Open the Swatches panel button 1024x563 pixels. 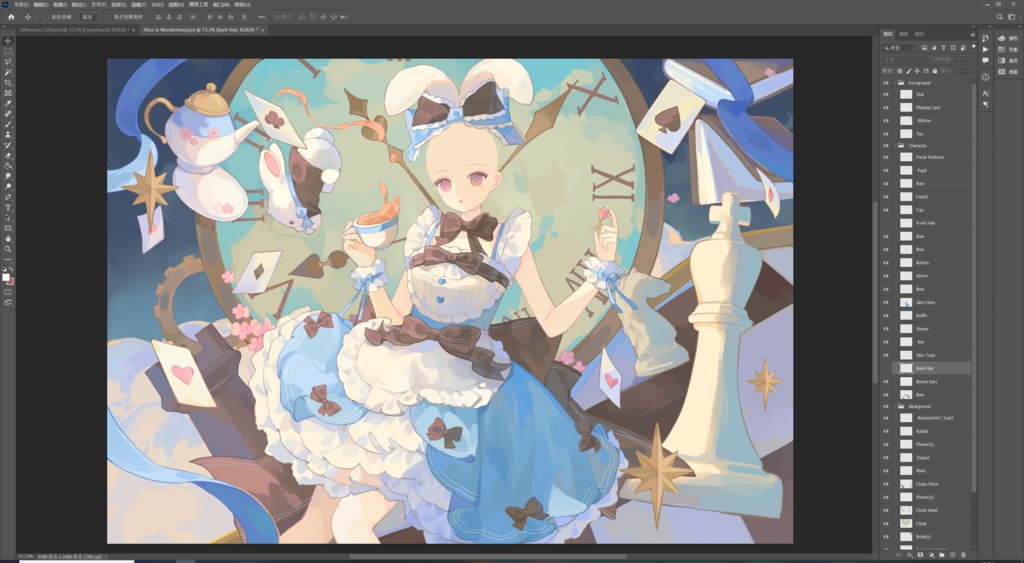tap(1008, 50)
